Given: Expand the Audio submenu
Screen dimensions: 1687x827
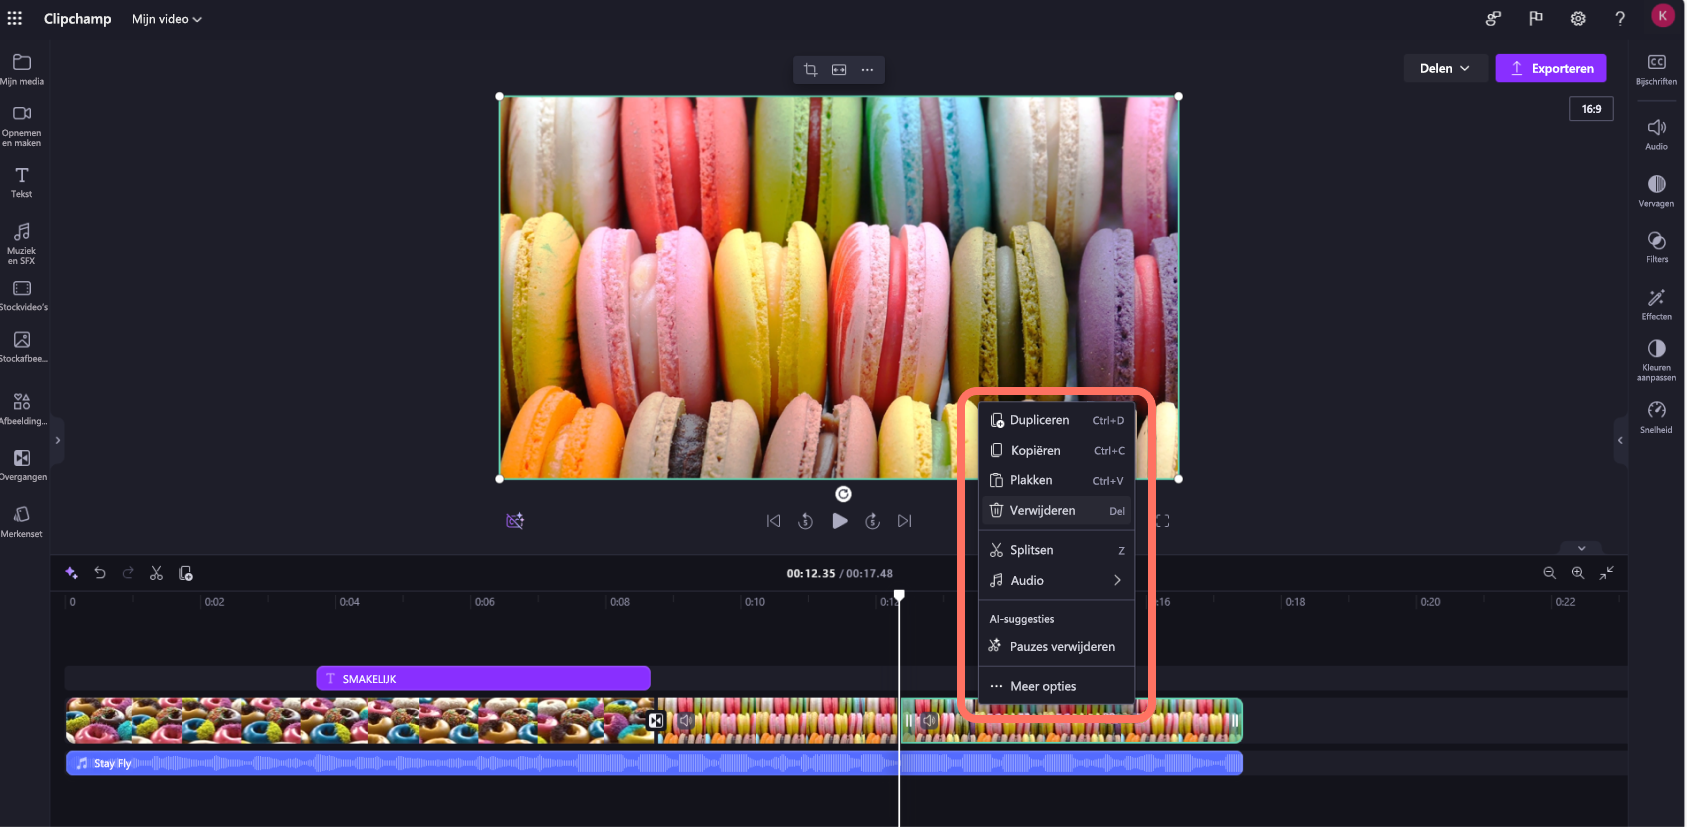Looking at the screenshot, I should (x=1056, y=581).
